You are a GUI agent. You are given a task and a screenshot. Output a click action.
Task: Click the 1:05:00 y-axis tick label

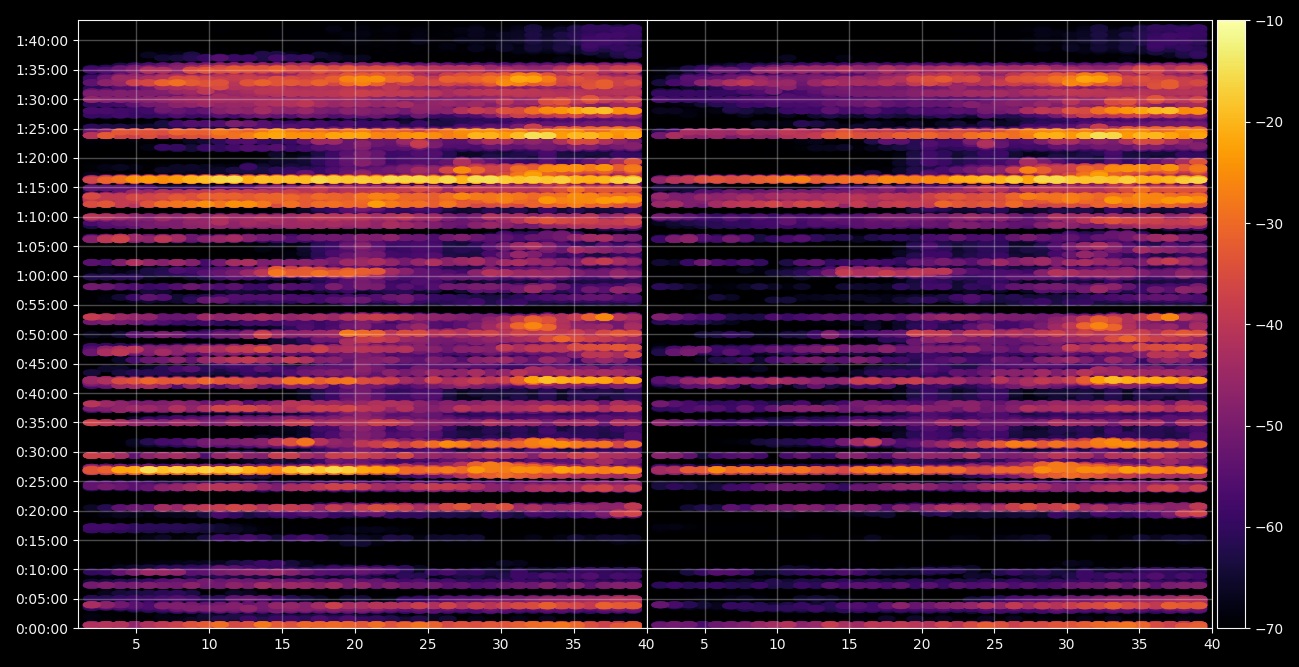tap(42, 247)
